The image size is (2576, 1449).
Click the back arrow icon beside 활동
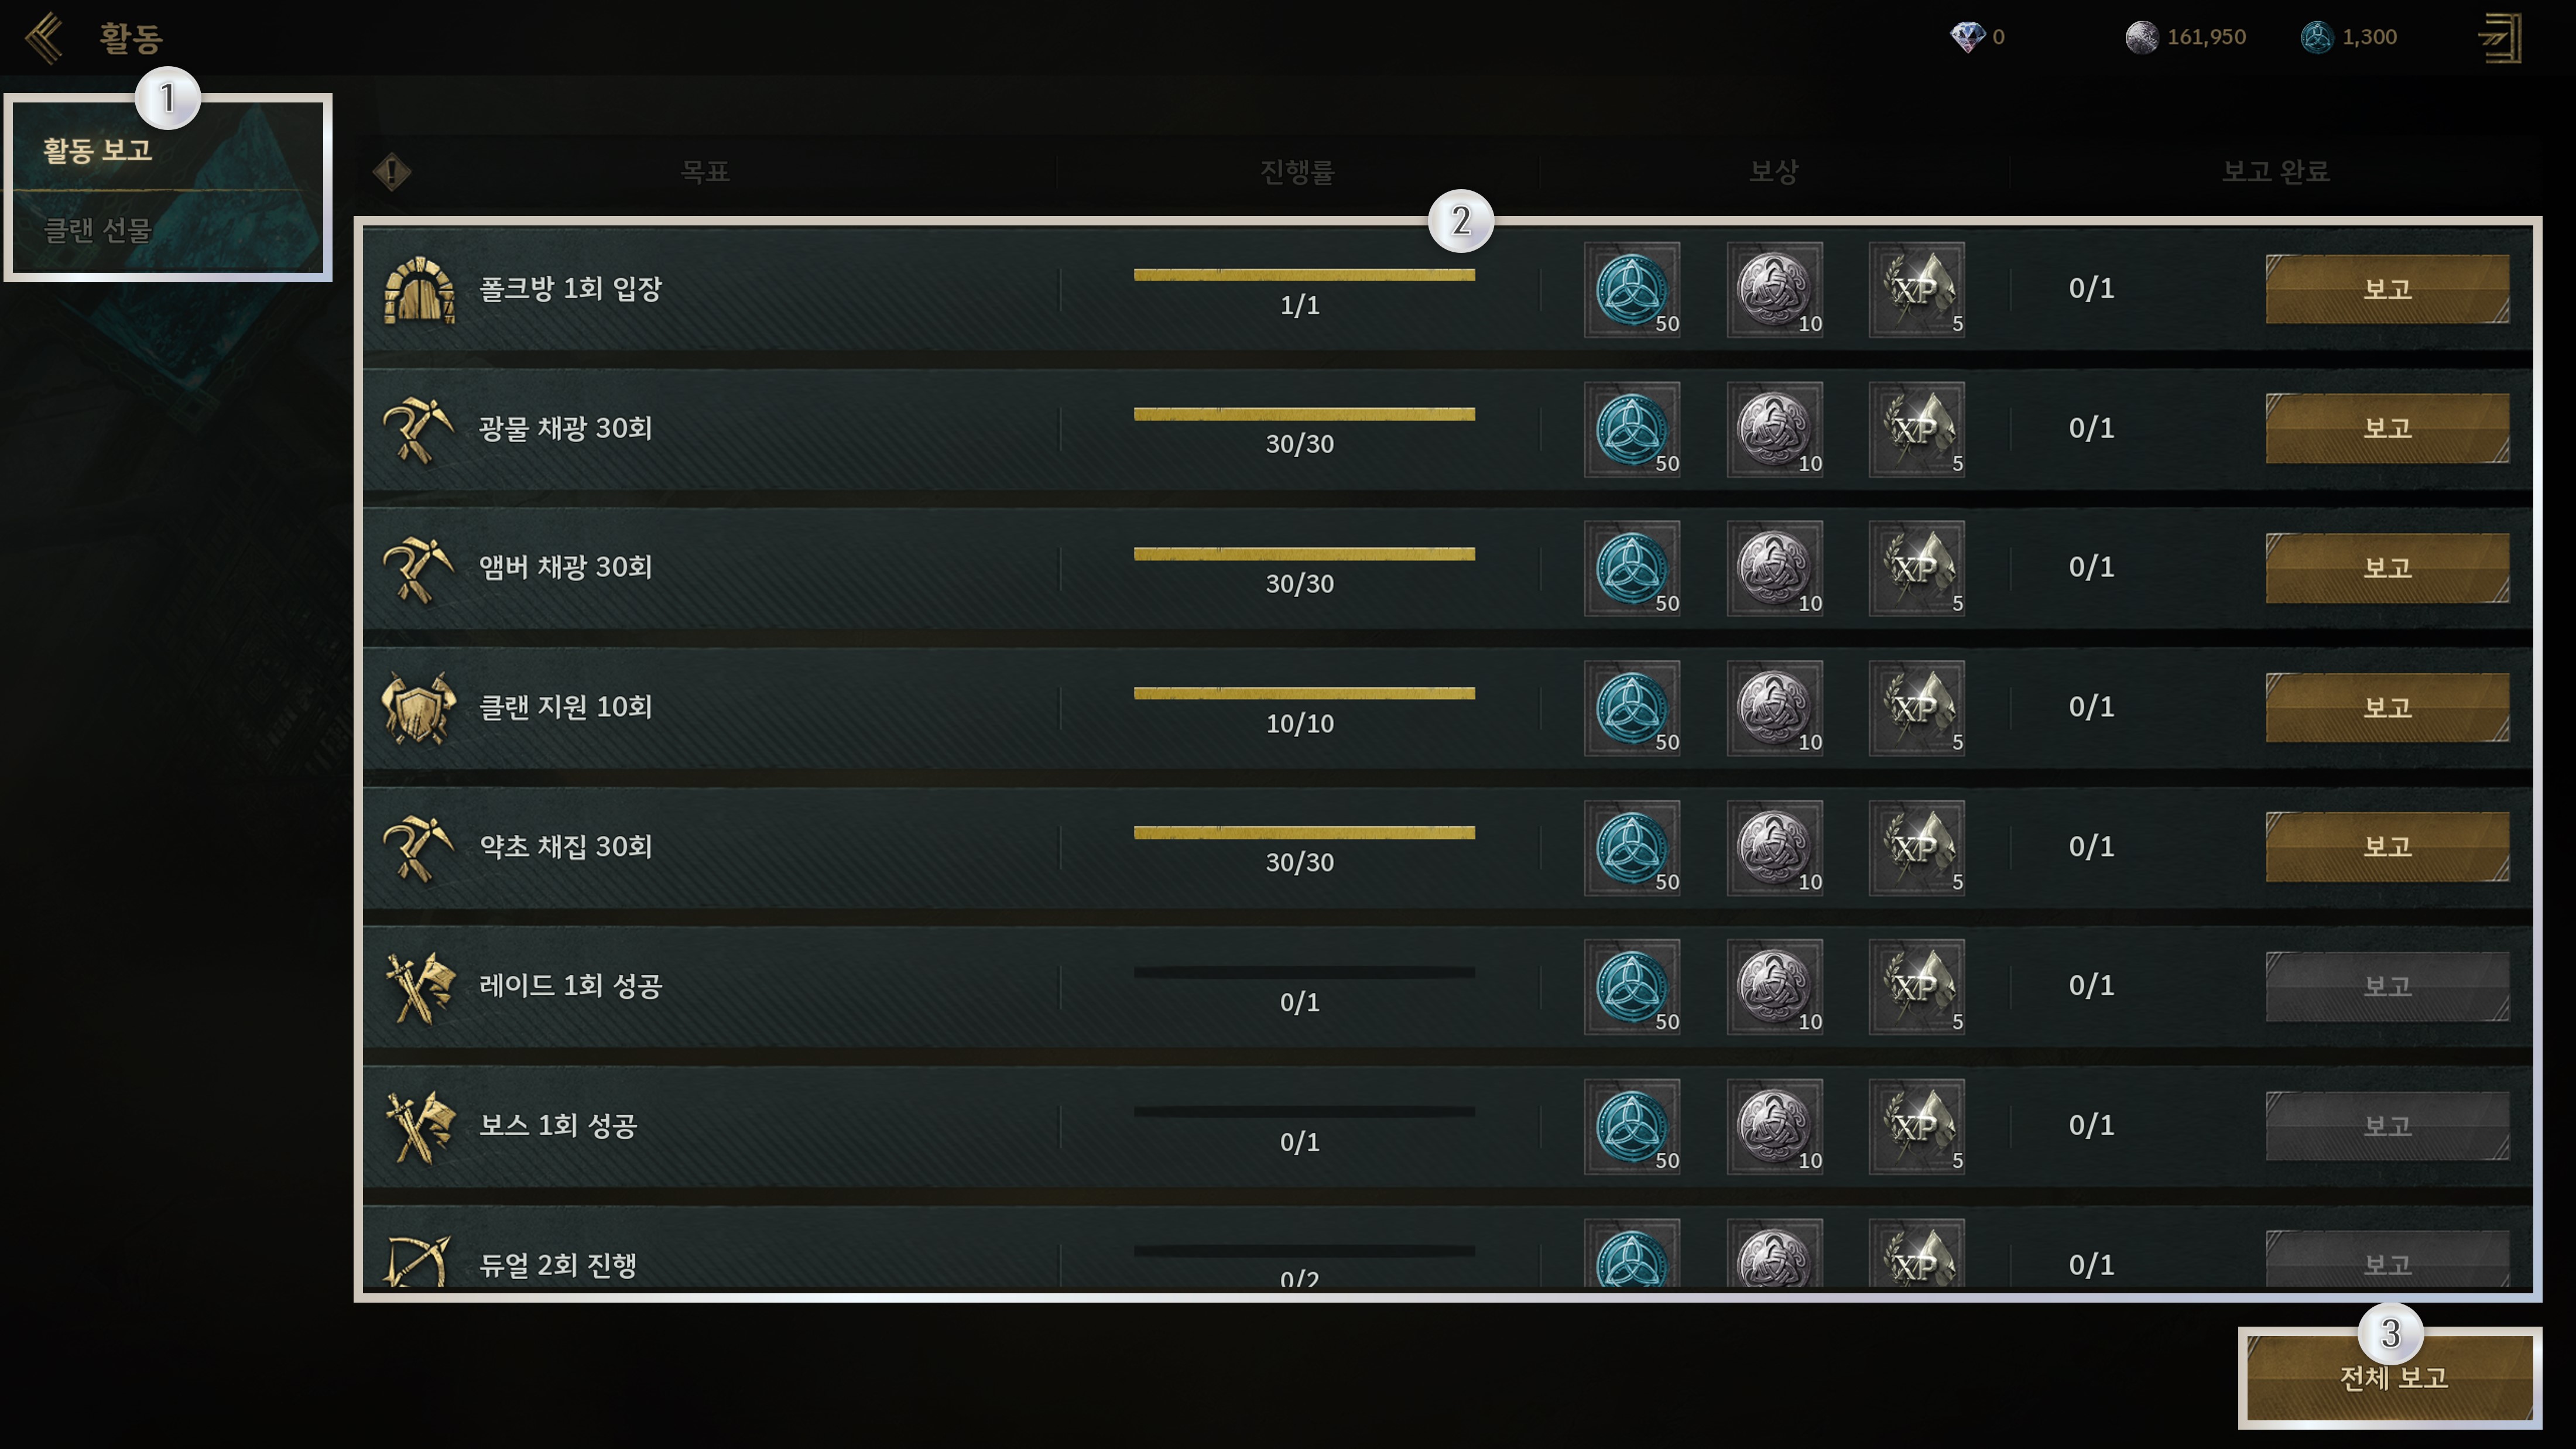(44, 38)
